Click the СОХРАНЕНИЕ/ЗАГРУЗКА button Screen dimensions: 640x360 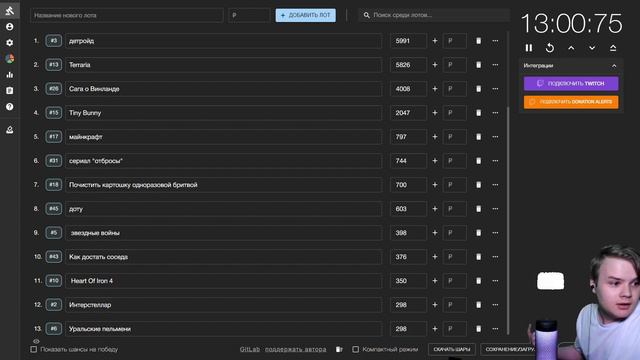(x=509, y=349)
